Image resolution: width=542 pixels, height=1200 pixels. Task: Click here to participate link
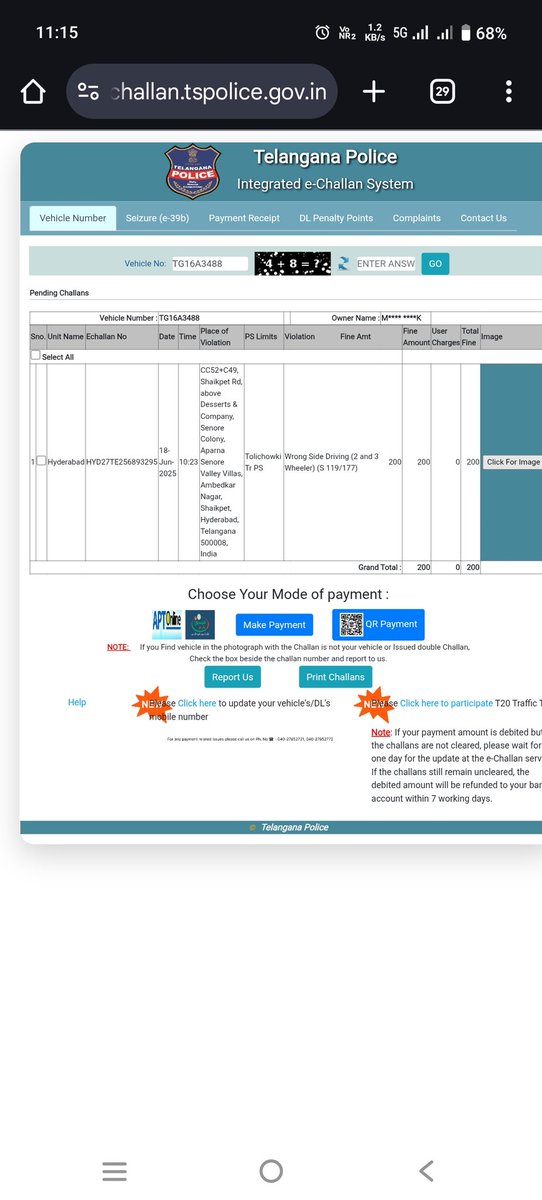point(446,704)
